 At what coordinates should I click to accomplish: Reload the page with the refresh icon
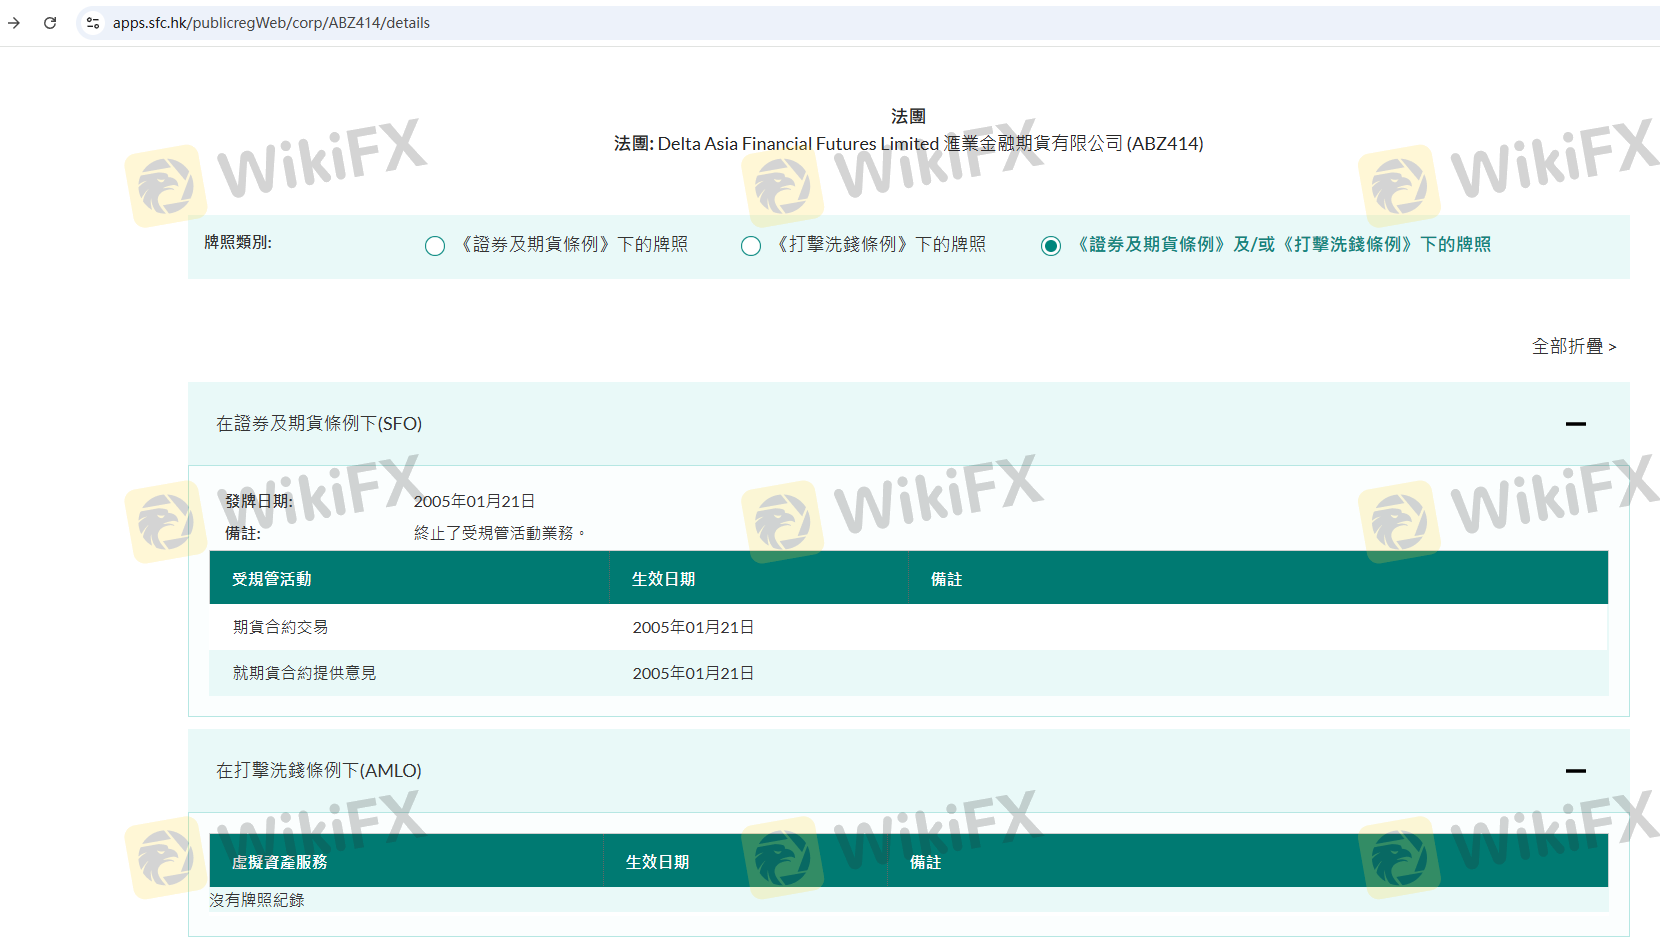50,22
